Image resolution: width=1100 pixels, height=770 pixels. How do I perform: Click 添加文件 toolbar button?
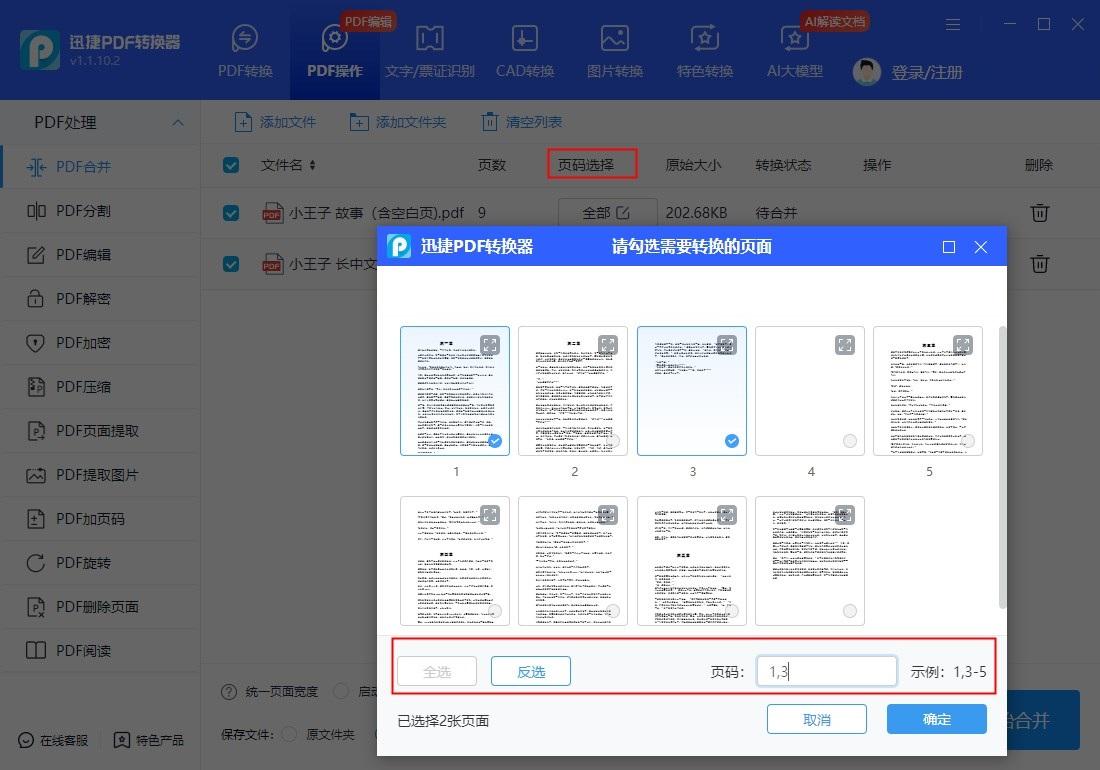tap(275, 122)
